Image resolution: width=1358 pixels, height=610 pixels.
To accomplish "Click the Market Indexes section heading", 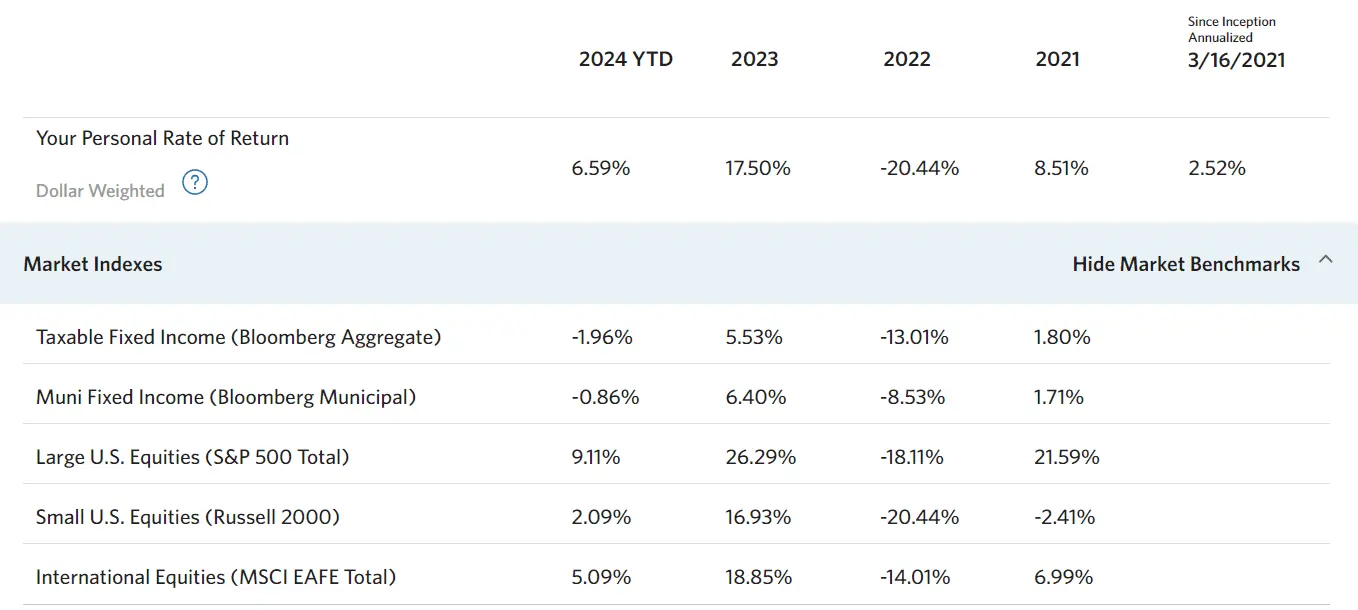I will coord(93,264).
